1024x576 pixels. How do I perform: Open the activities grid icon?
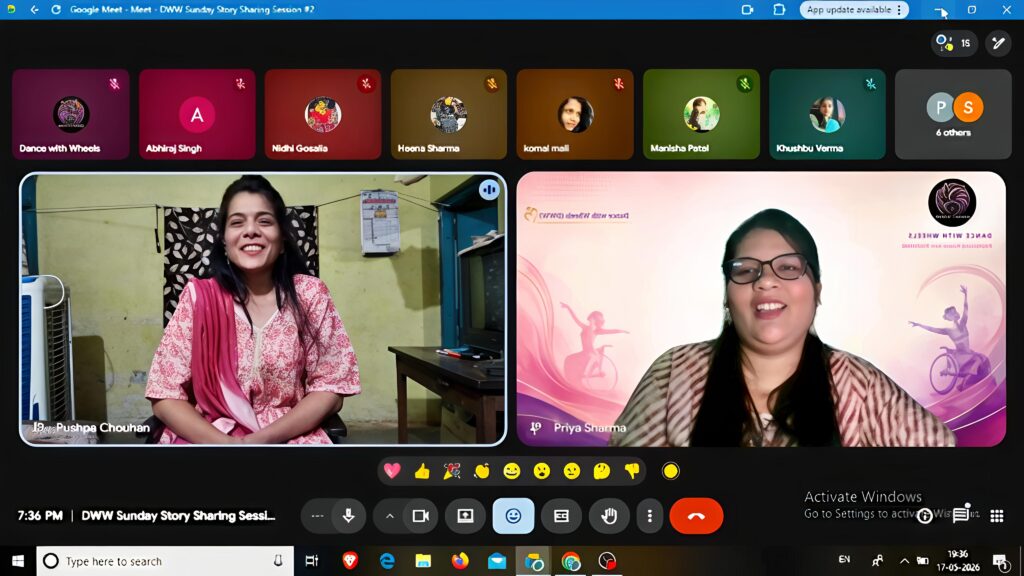[997, 516]
